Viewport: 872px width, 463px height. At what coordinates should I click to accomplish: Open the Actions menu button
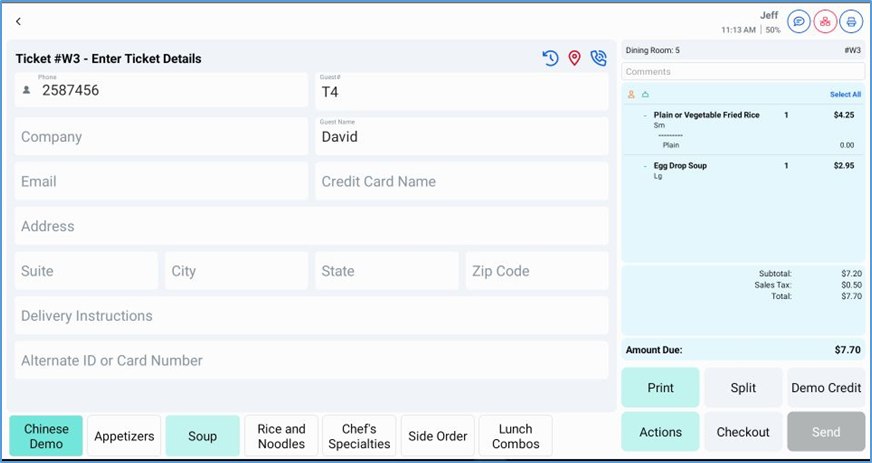point(660,432)
